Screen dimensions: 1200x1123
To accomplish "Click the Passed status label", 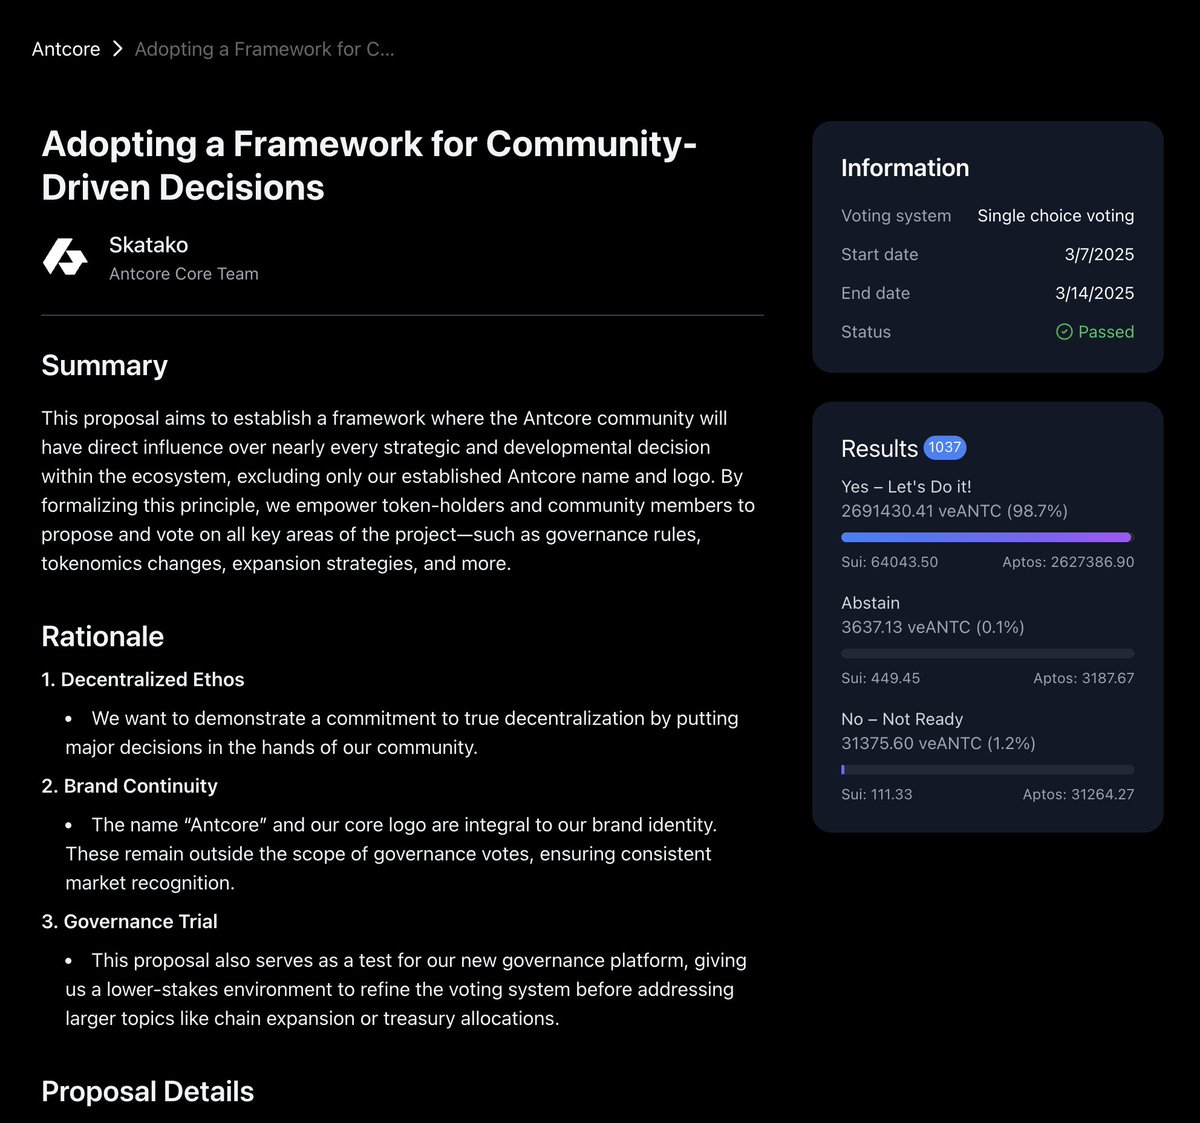I will tap(1105, 331).
